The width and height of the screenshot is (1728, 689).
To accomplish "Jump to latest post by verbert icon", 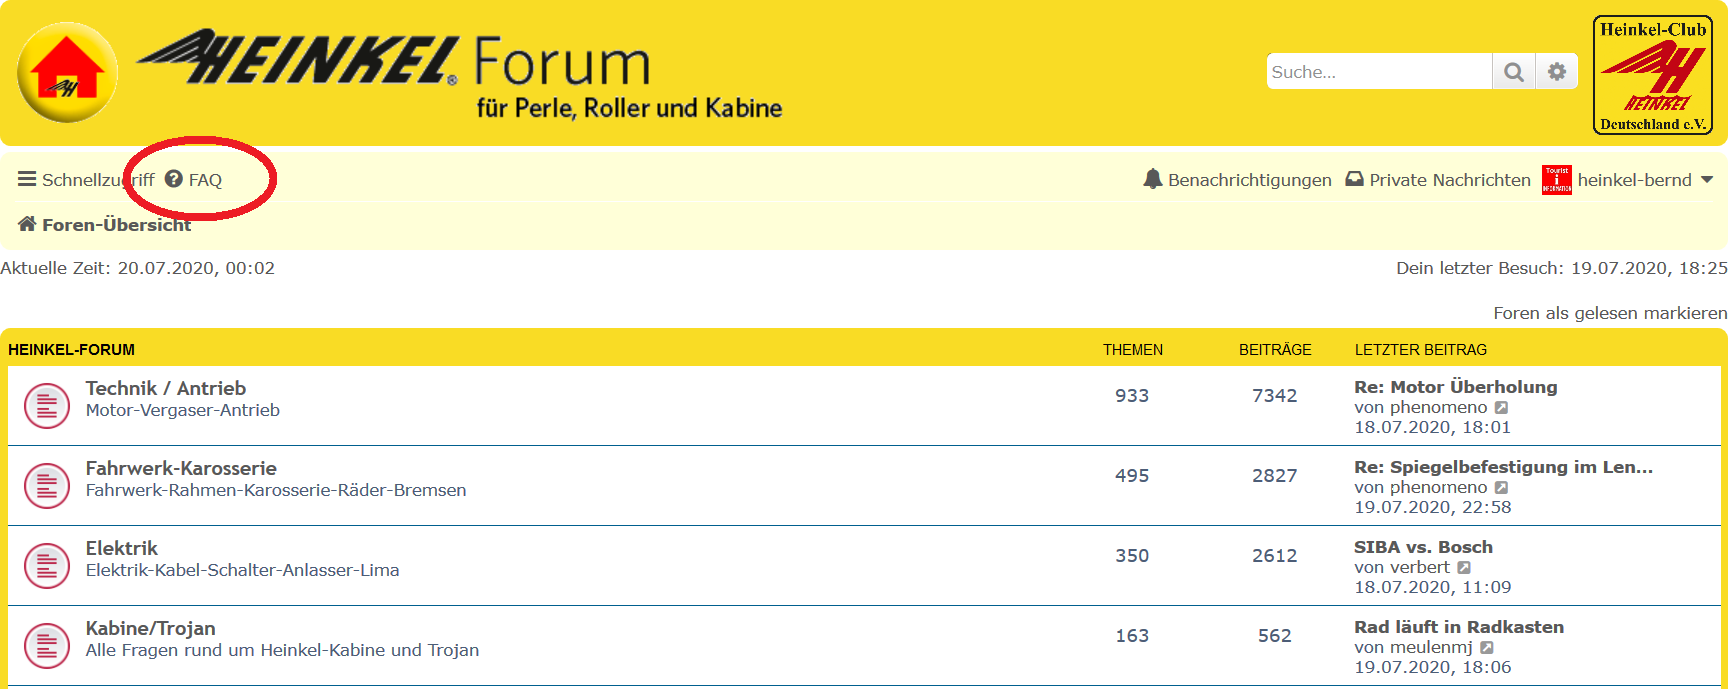I will (1464, 568).
